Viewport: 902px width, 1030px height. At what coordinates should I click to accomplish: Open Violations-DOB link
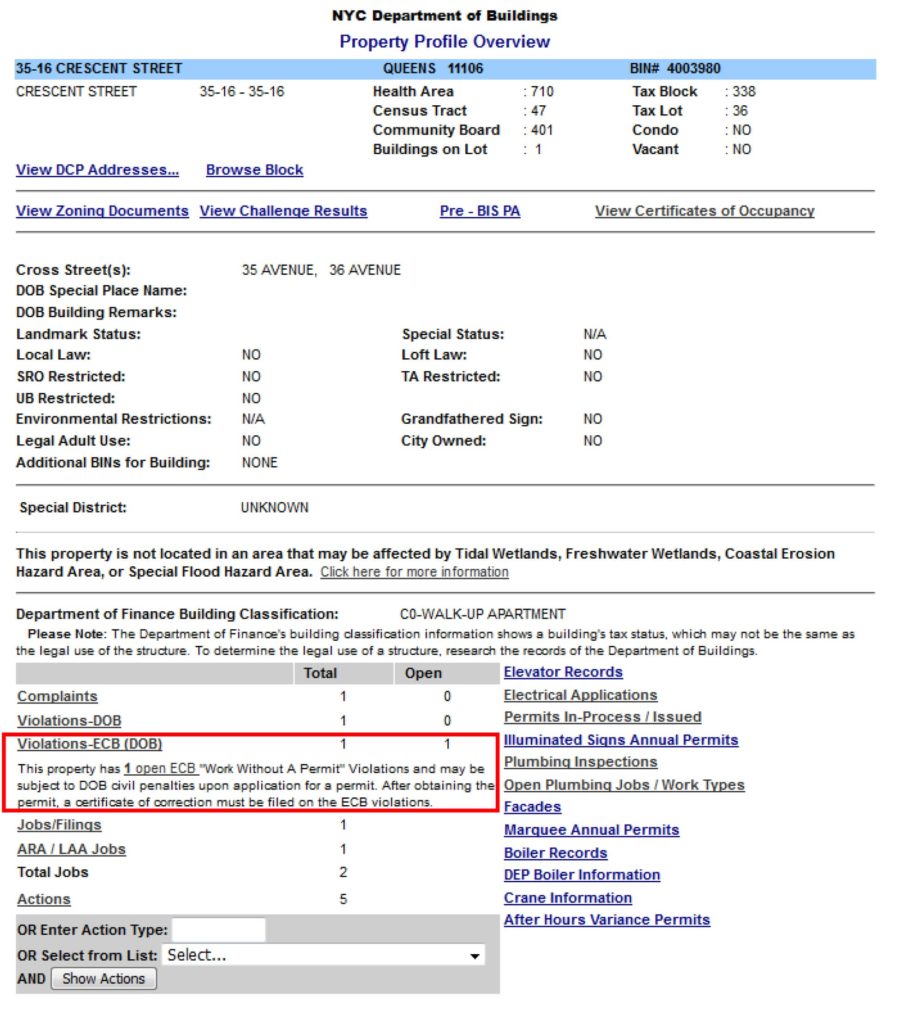point(69,720)
